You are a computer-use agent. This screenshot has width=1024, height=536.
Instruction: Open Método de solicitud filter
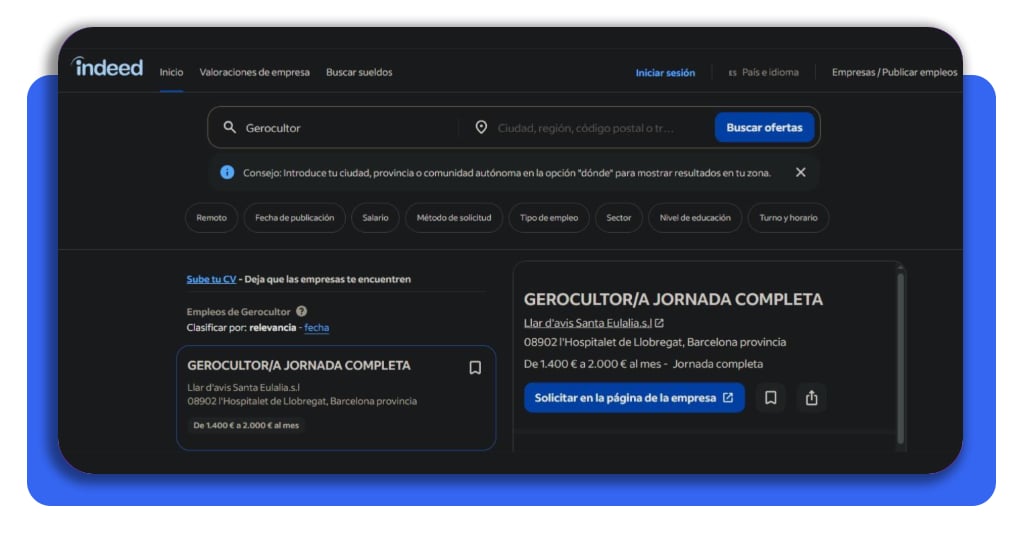click(454, 218)
